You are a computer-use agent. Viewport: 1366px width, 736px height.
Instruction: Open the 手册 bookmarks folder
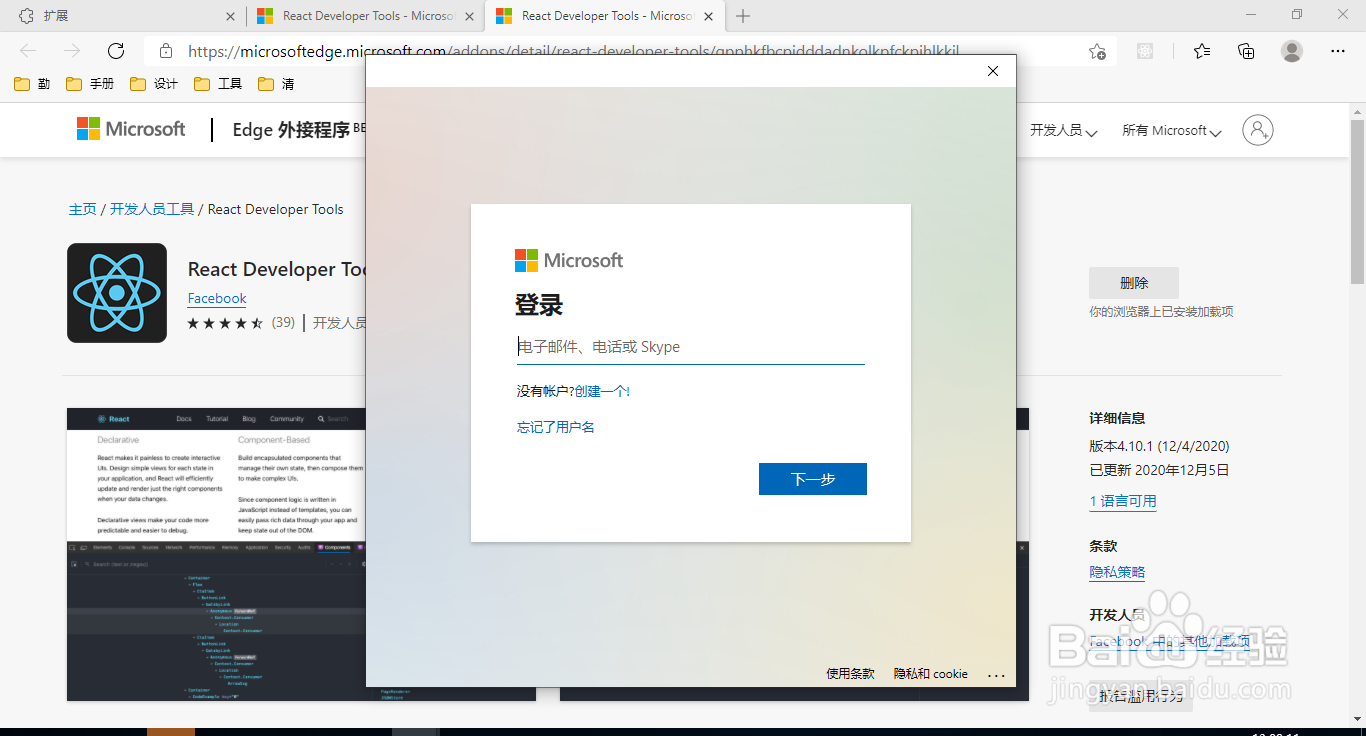pos(90,84)
